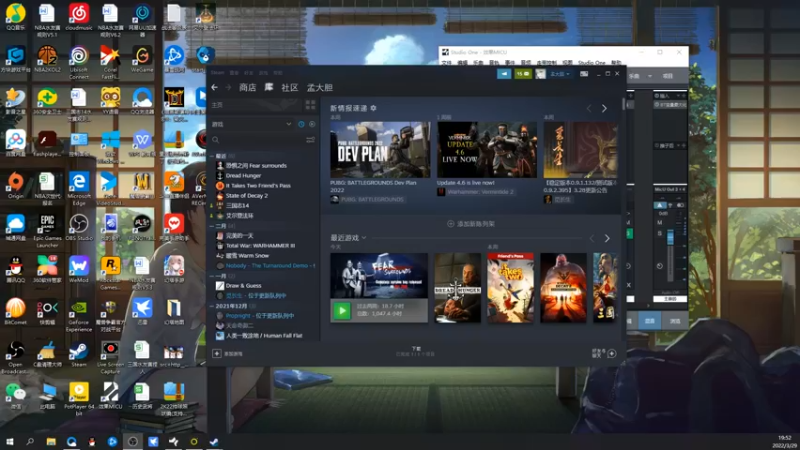Viewport: 800px width, 450px height.
Task: Open the collections grid view icon
Action: pos(310,105)
